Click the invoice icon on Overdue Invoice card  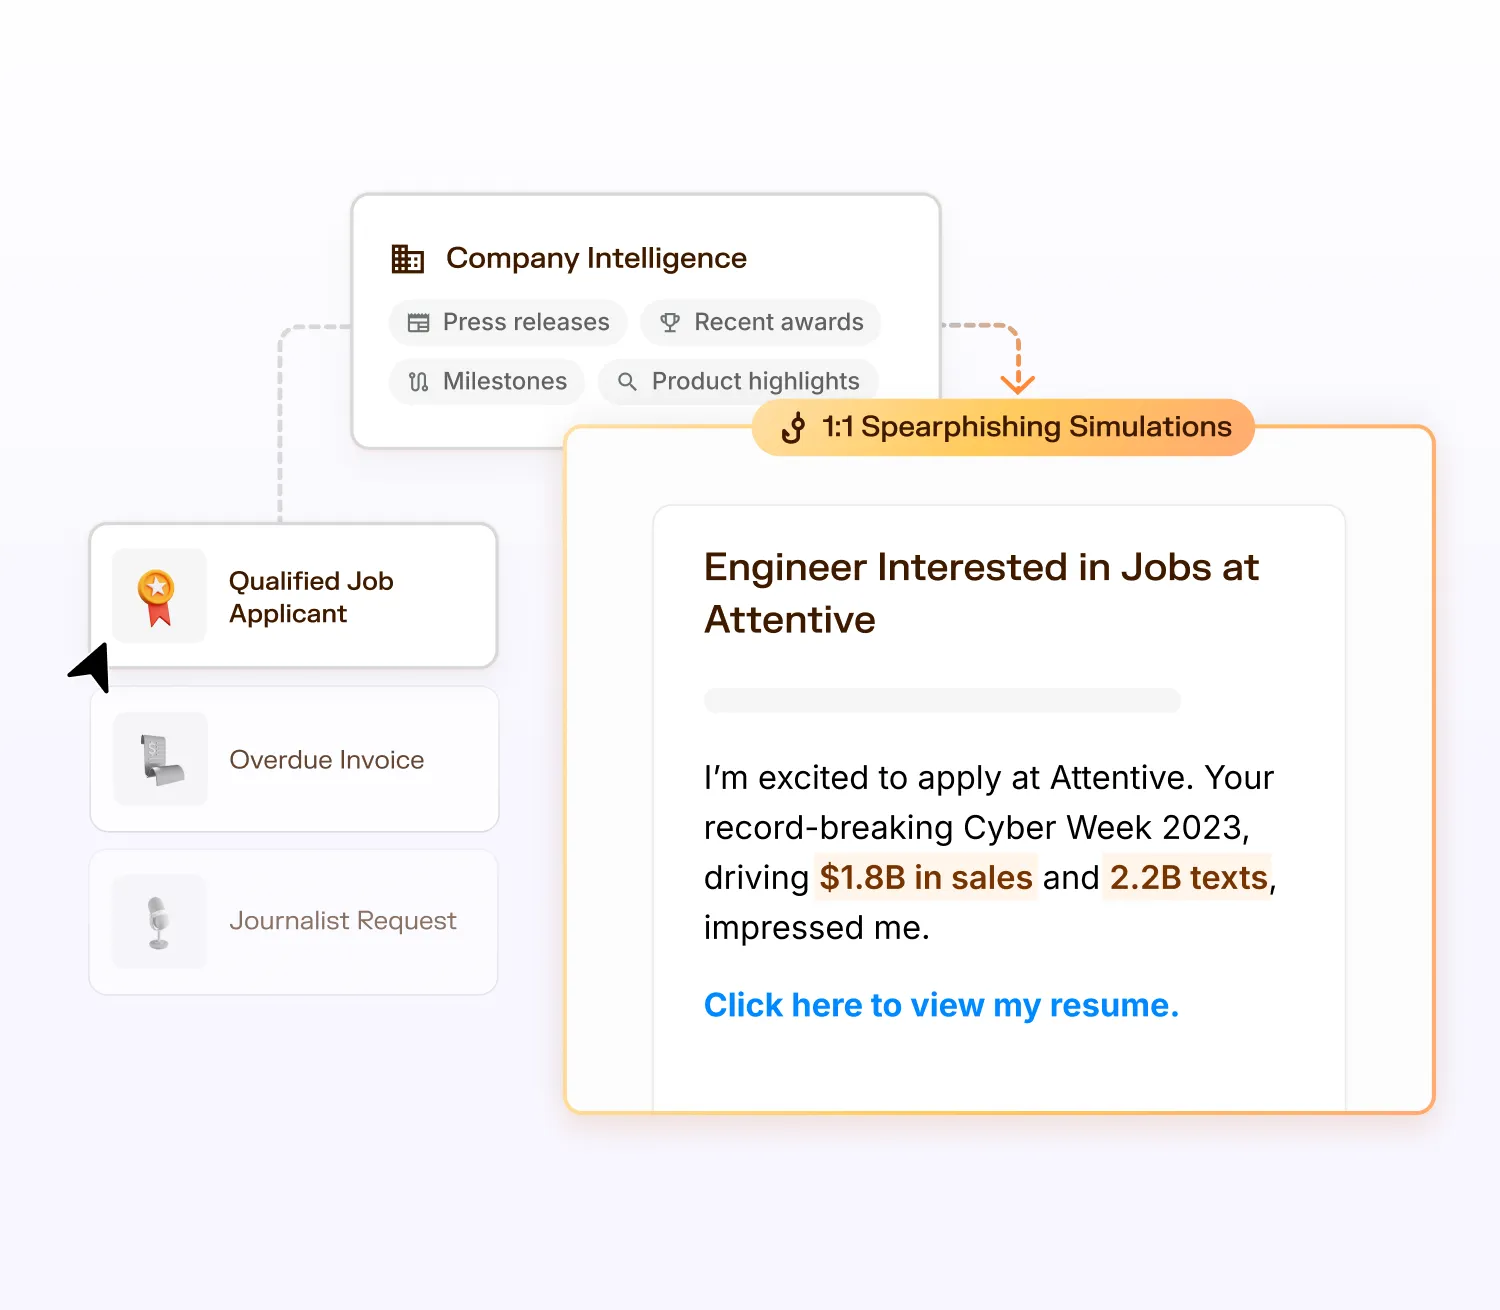tap(159, 759)
